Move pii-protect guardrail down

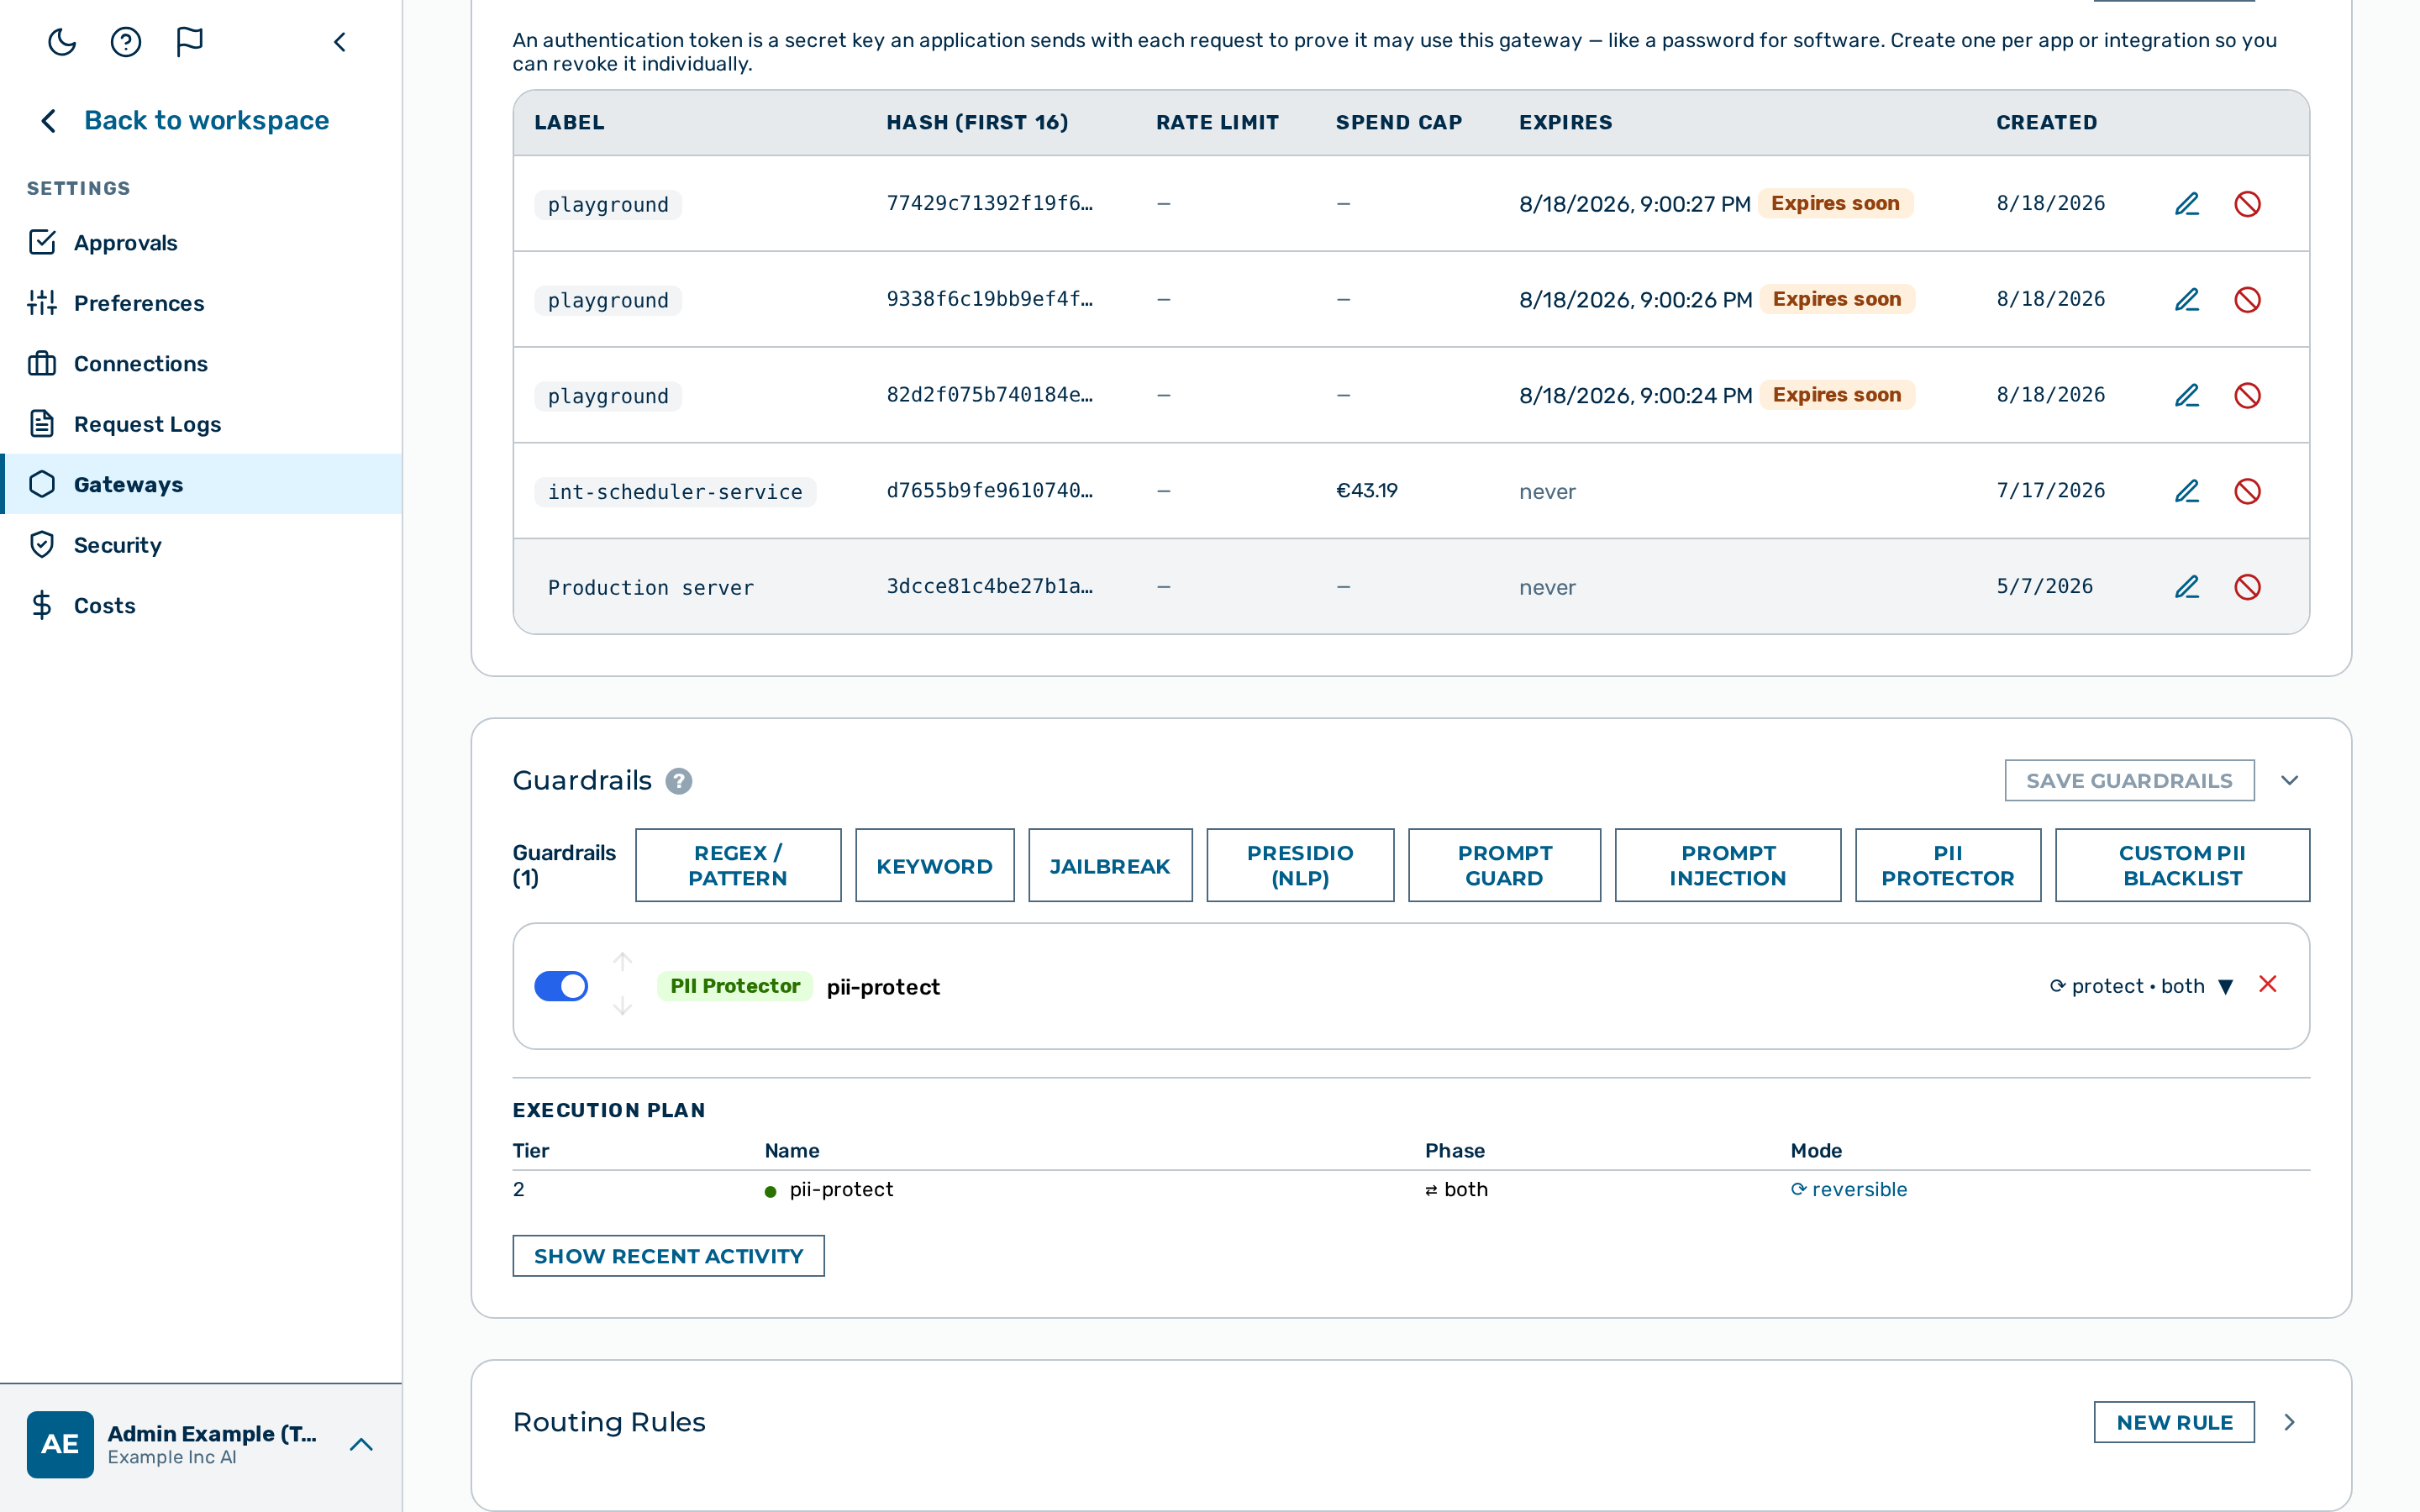tap(622, 1006)
